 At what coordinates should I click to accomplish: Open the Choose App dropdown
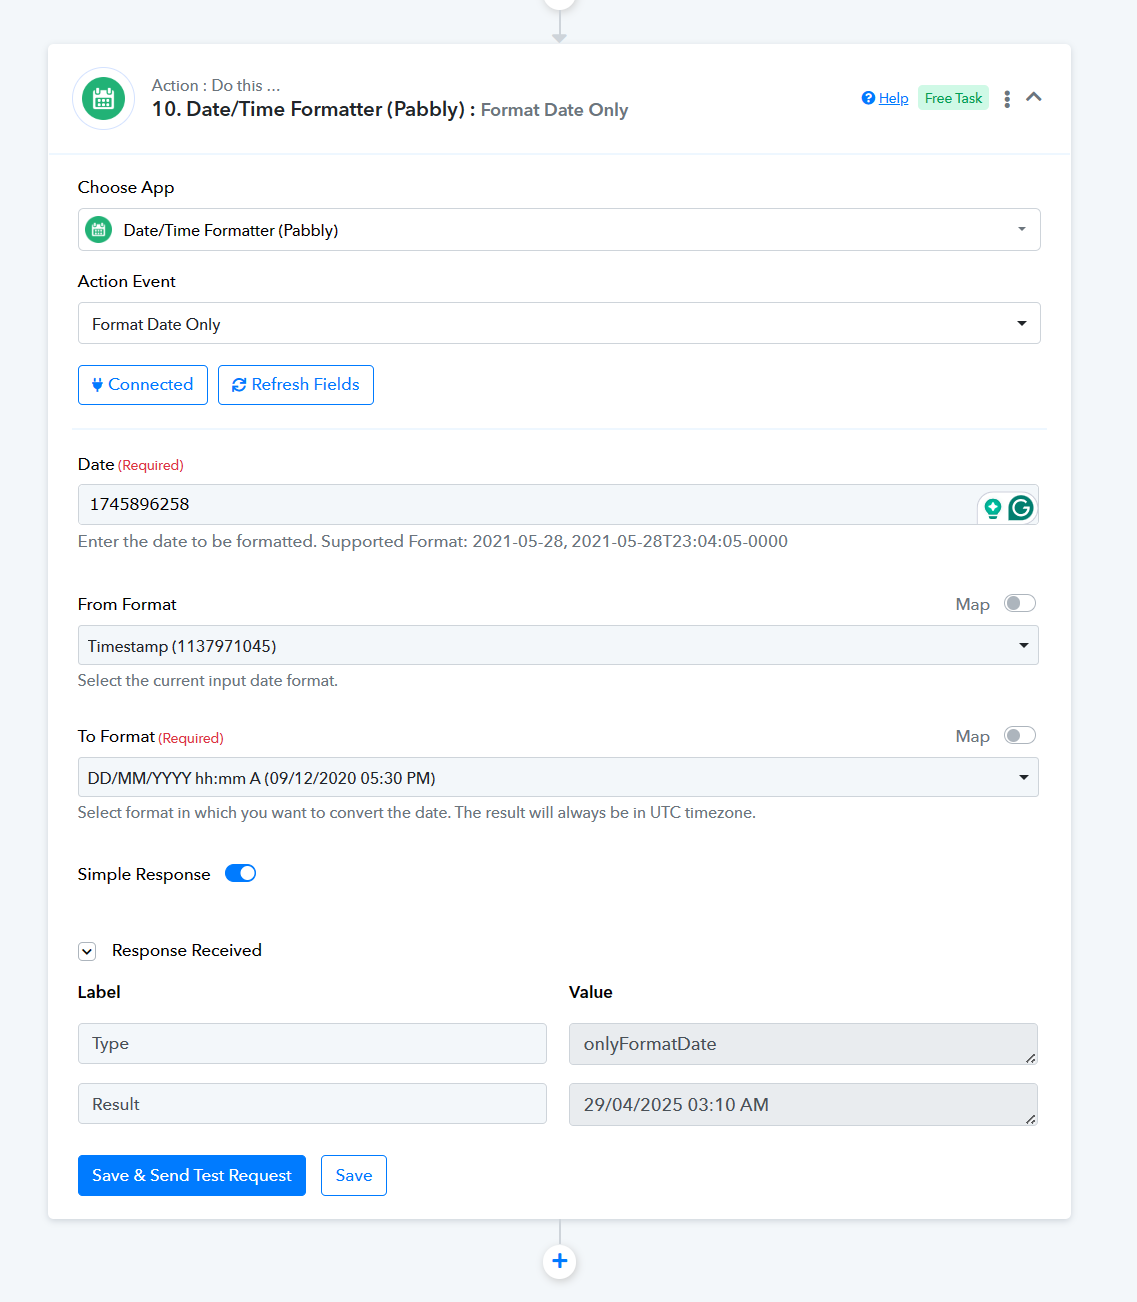pyautogui.click(x=559, y=230)
